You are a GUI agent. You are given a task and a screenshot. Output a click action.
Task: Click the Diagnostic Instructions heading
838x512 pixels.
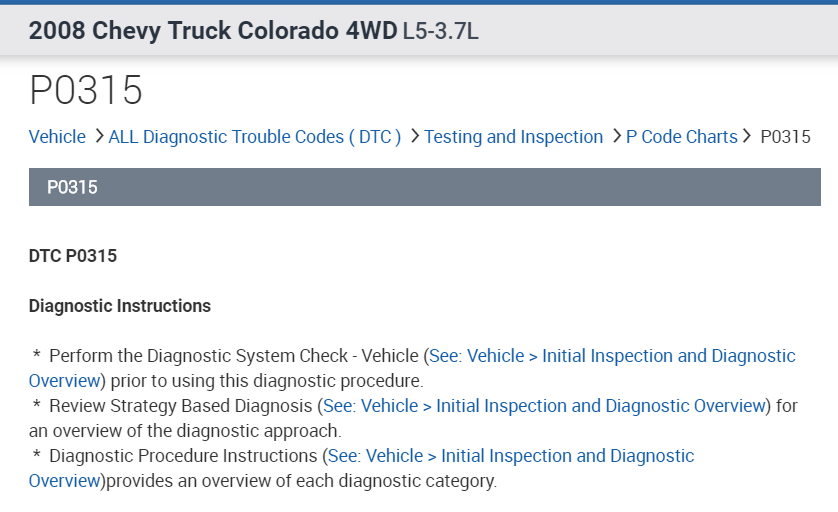tap(120, 306)
